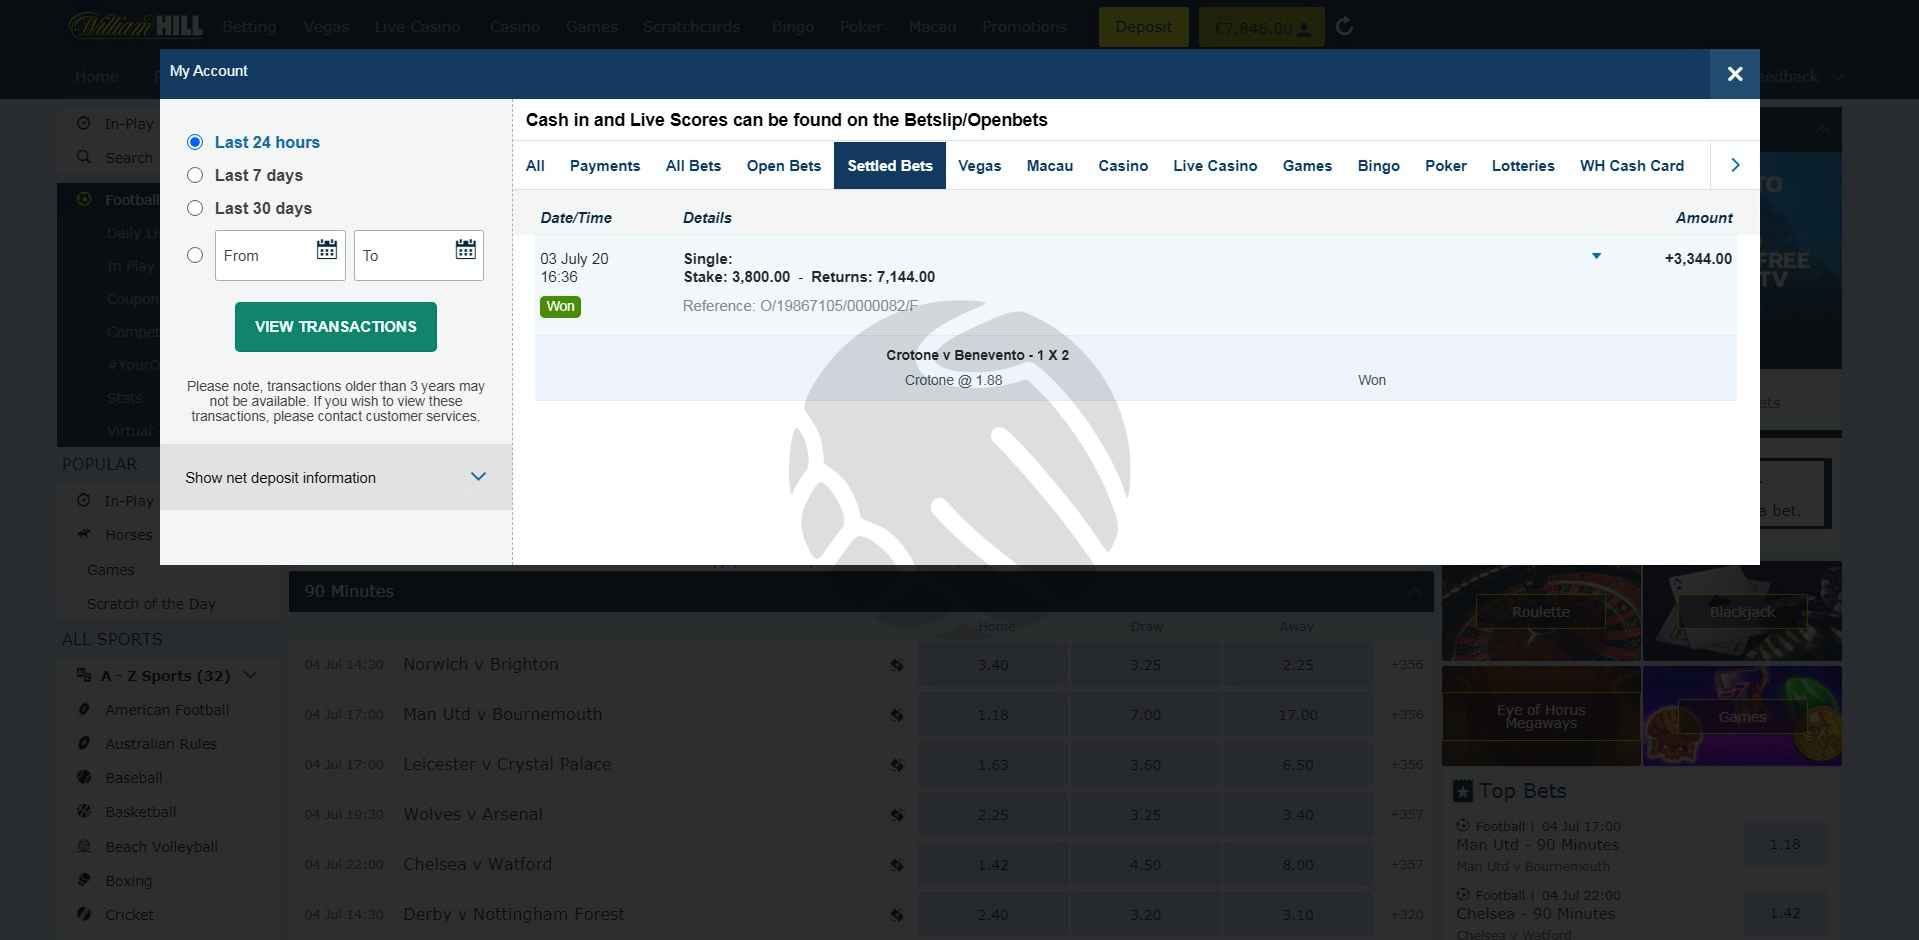Select the custom date range radio button
Image resolution: width=1919 pixels, height=940 pixels.
point(195,255)
